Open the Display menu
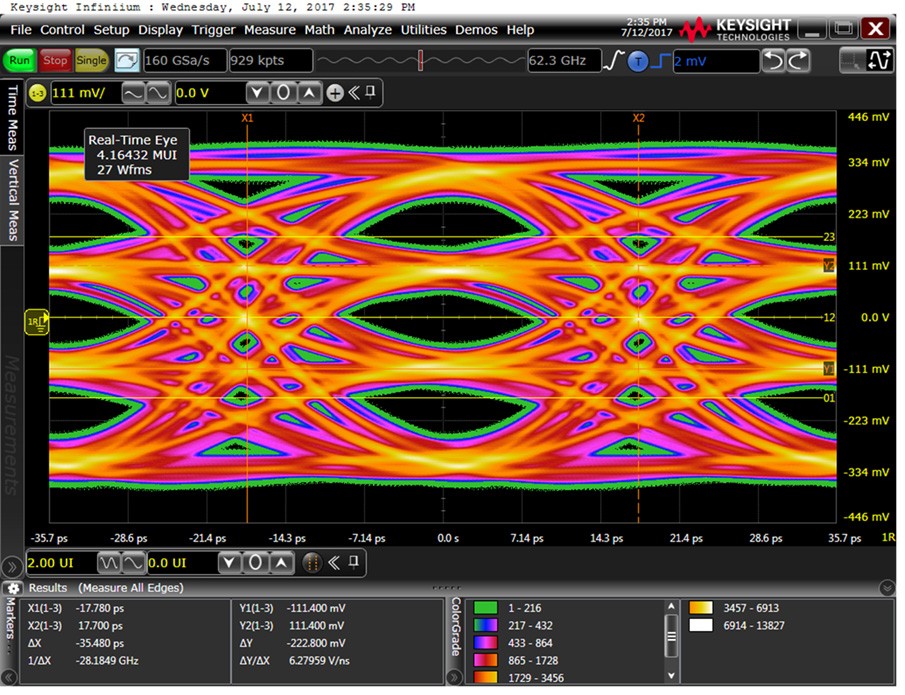905x695 pixels. [x=160, y=29]
